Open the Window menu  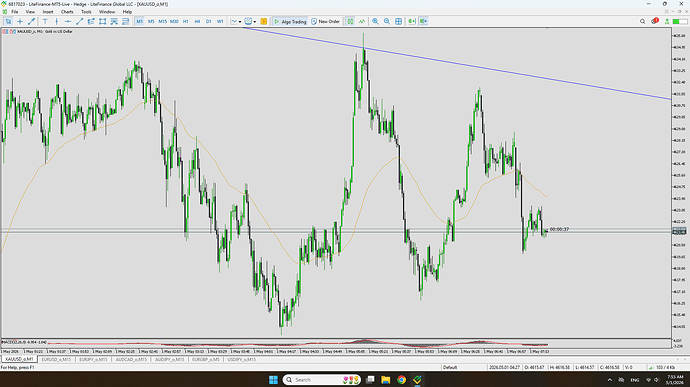click(107, 12)
